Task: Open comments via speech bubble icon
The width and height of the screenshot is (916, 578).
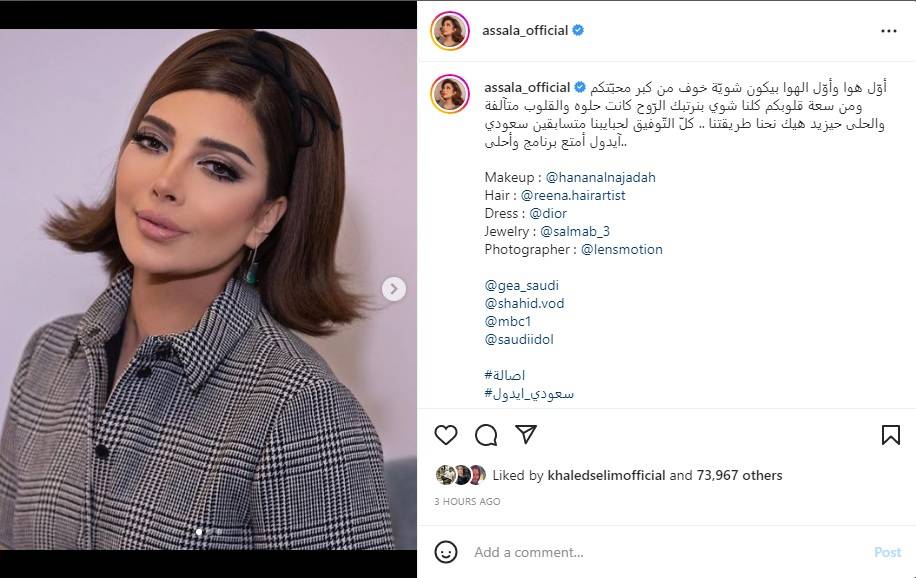Action: click(x=486, y=435)
